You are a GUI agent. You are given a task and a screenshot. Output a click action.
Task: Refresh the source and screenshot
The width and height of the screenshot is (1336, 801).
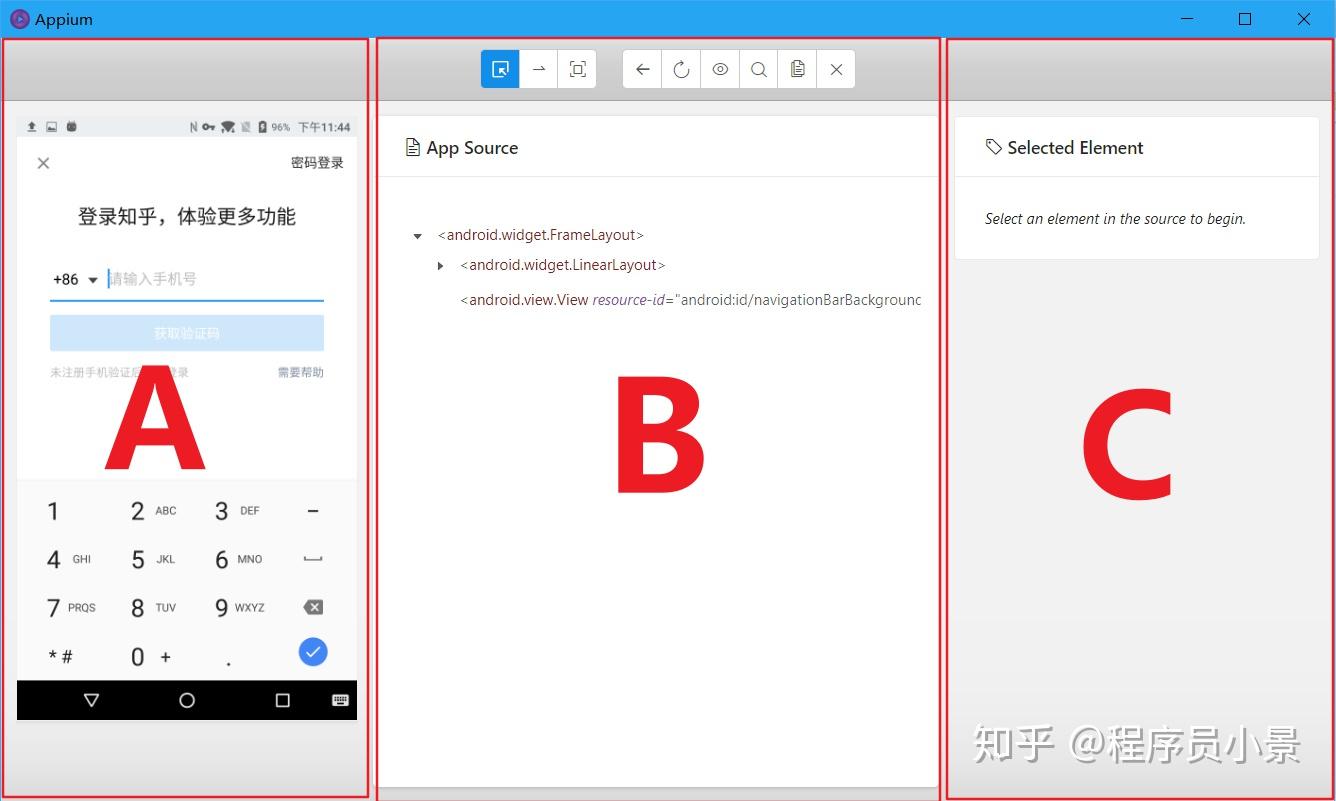[x=681, y=69]
